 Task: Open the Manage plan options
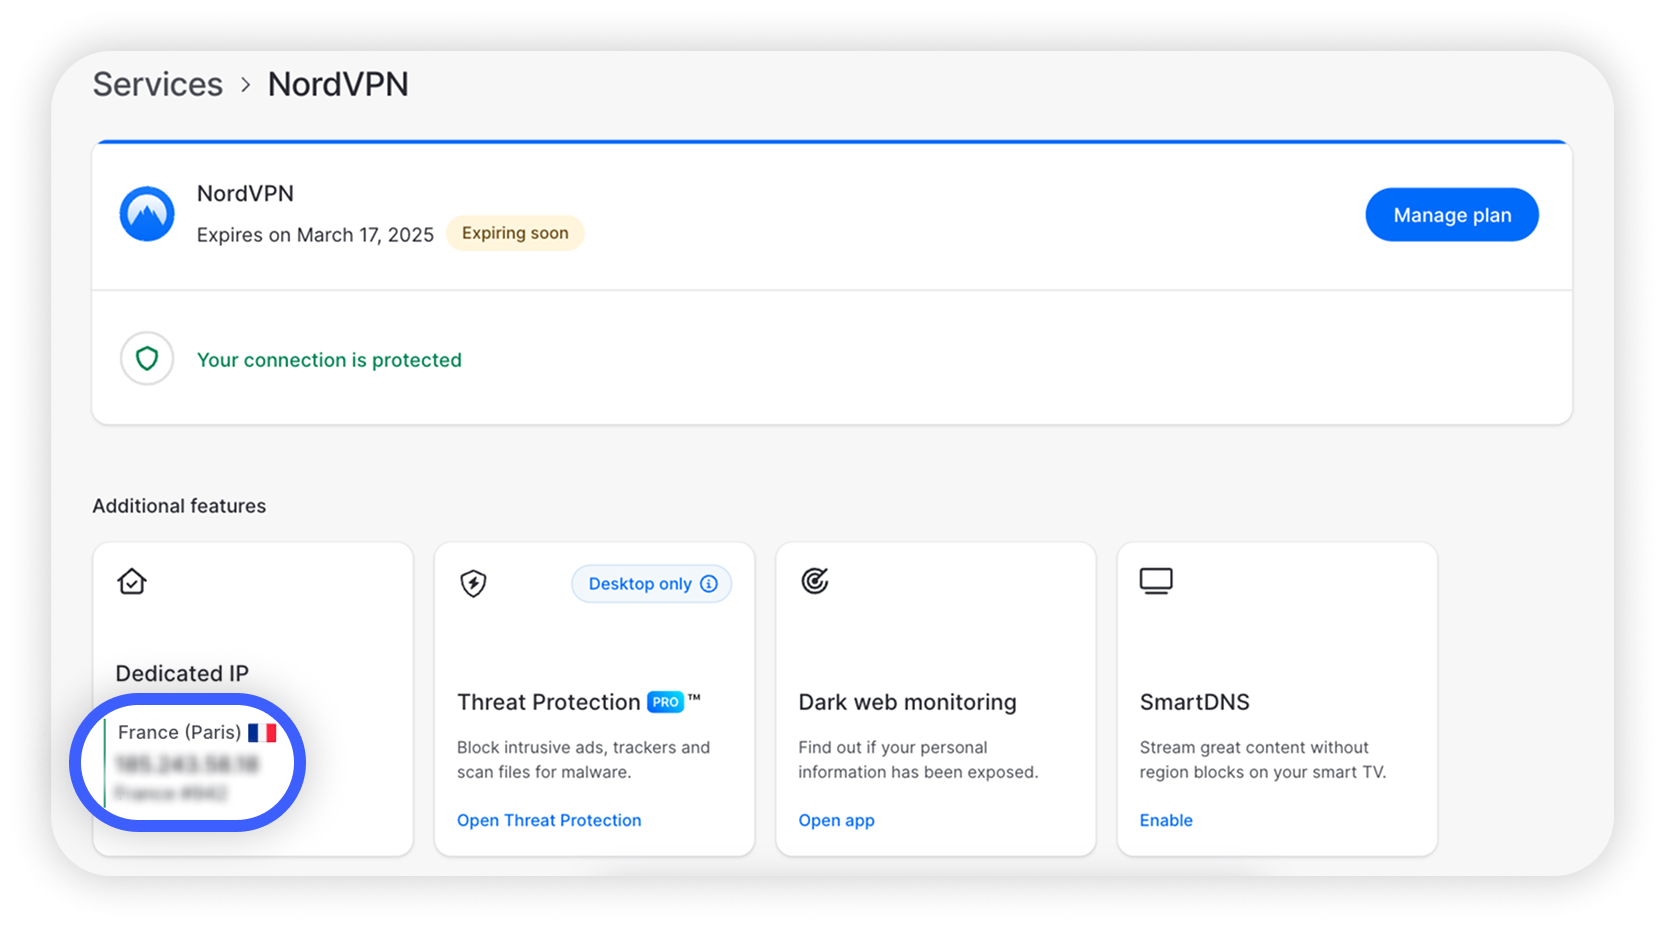click(1451, 214)
